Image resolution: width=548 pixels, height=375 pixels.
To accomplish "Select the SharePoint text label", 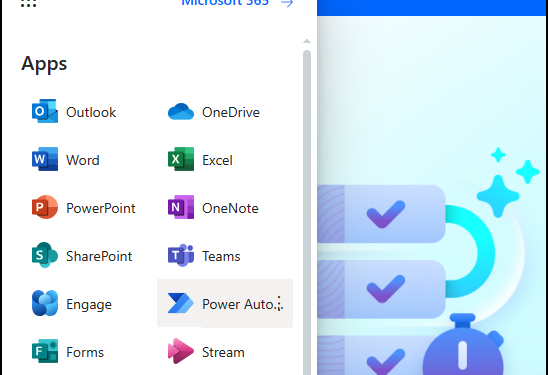I will point(99,256).
